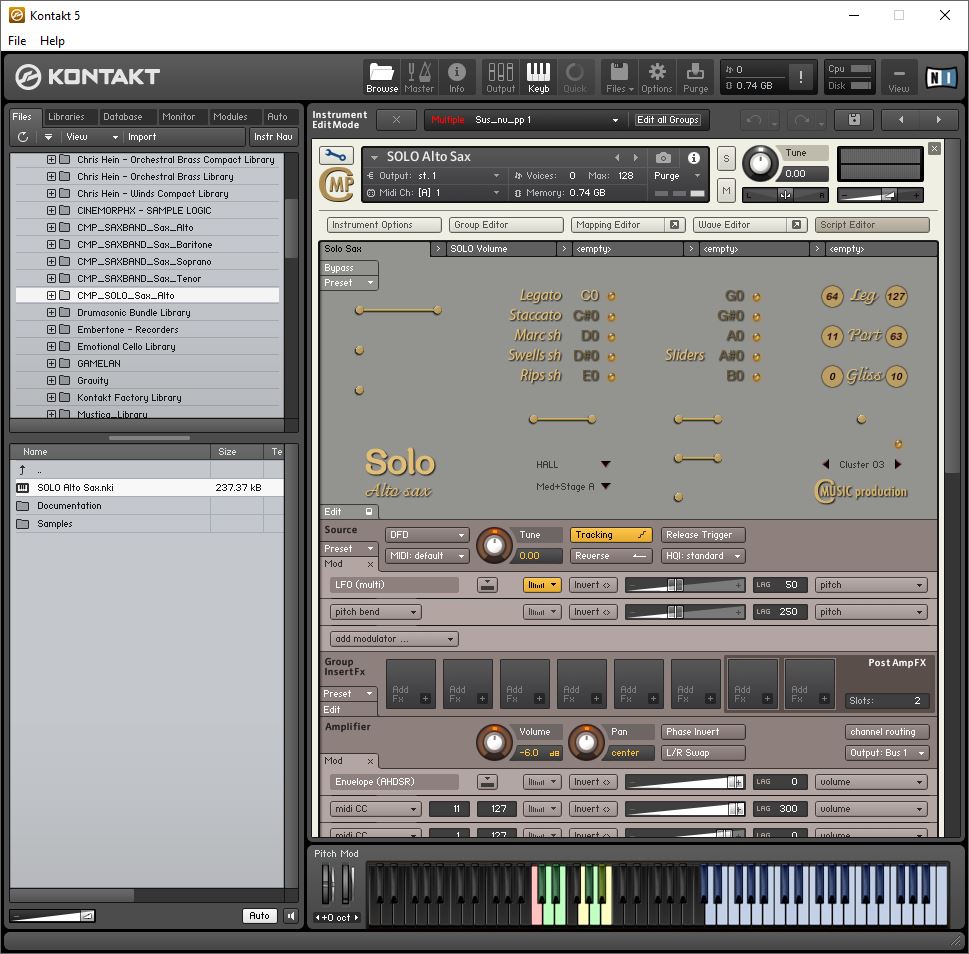Click the preview speaker icon
This screenshot has height=954, width=969.
[x=290, y=916]
